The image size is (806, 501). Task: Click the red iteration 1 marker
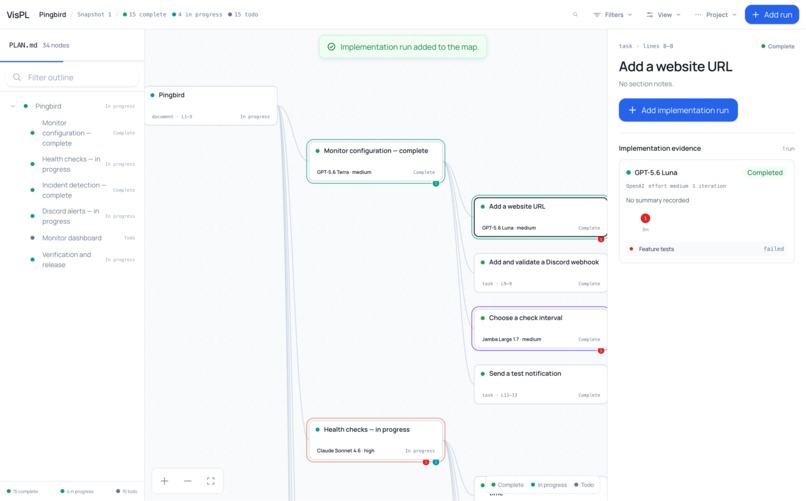point(645,218)
